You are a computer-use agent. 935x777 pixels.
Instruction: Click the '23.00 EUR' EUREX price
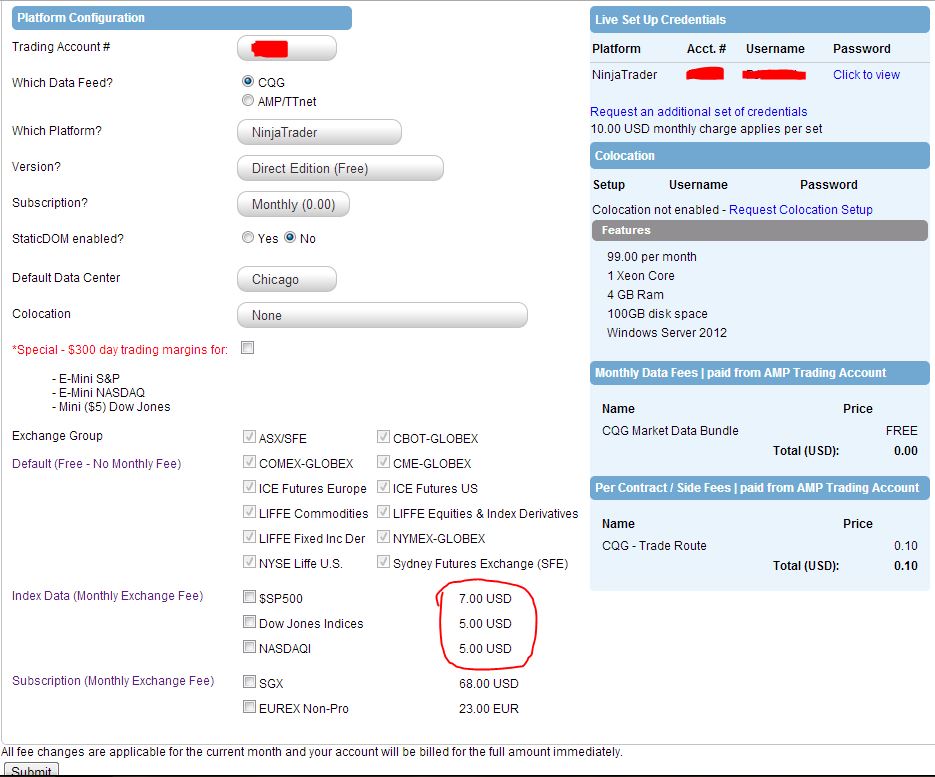(488, 708)
